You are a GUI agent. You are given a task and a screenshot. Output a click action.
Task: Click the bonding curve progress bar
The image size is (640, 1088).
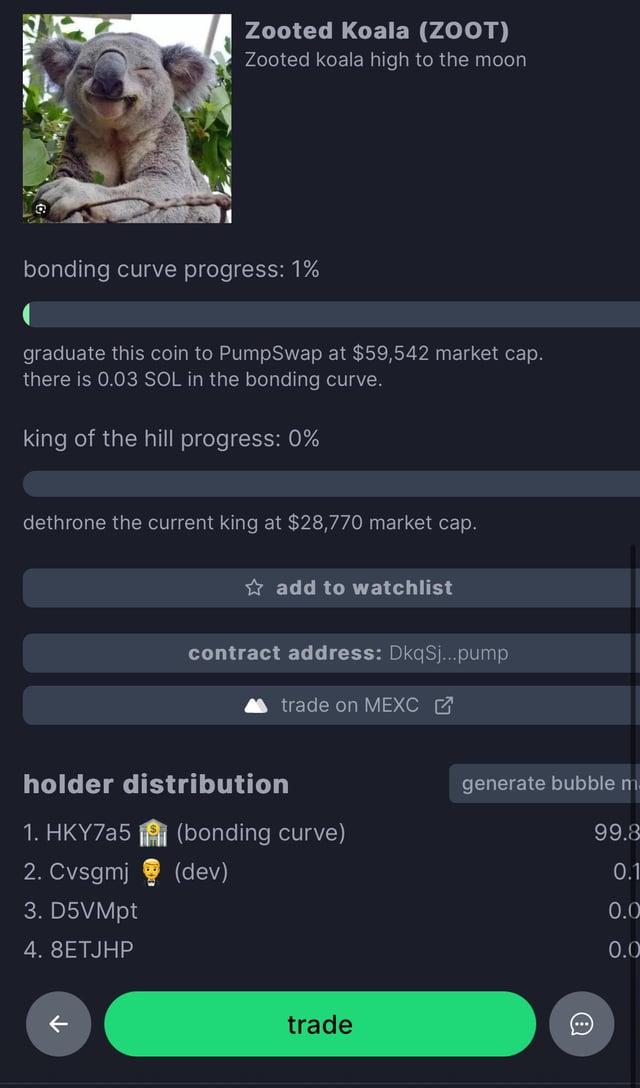click(330, 314)
